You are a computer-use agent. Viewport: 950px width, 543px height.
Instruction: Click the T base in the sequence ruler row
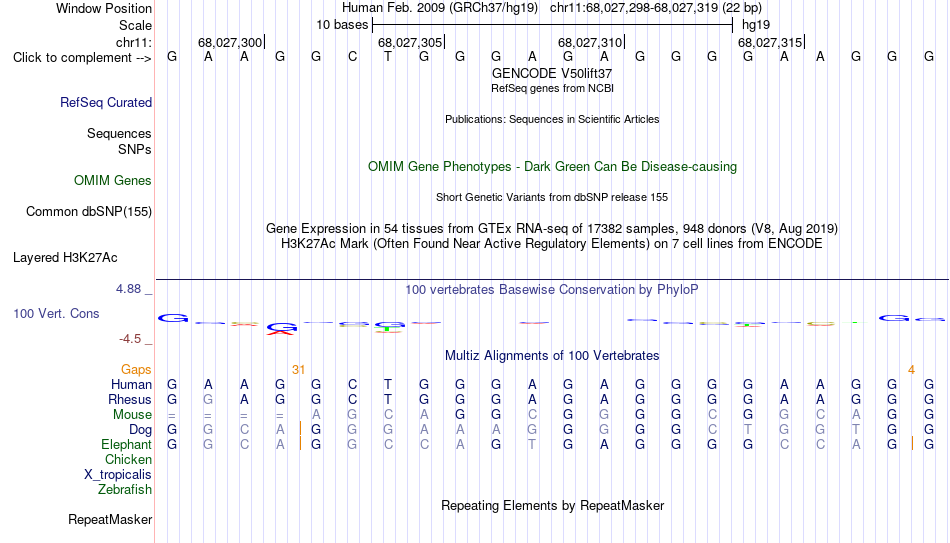[388, 57]
